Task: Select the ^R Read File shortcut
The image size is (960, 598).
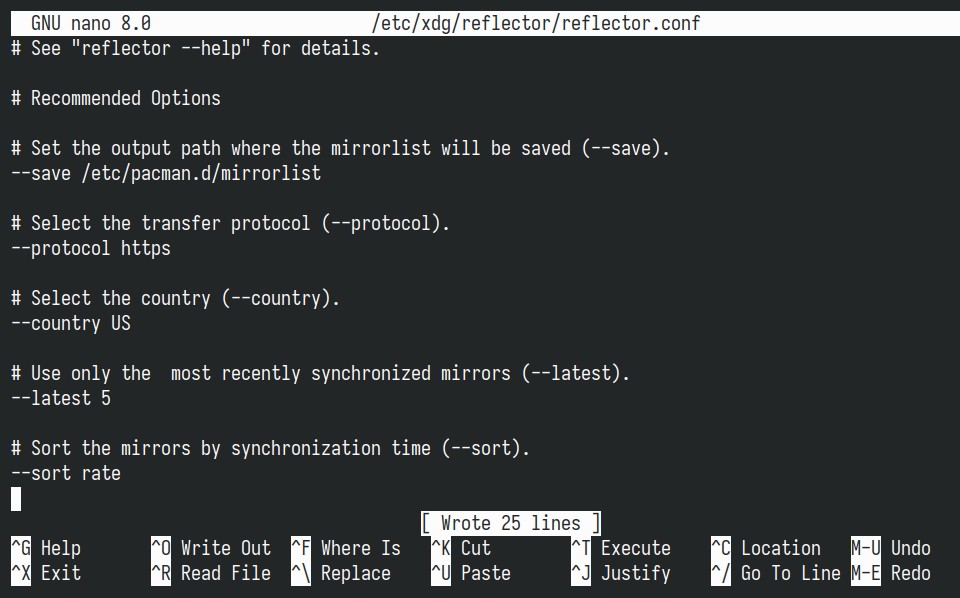Action: click(211, 573)
